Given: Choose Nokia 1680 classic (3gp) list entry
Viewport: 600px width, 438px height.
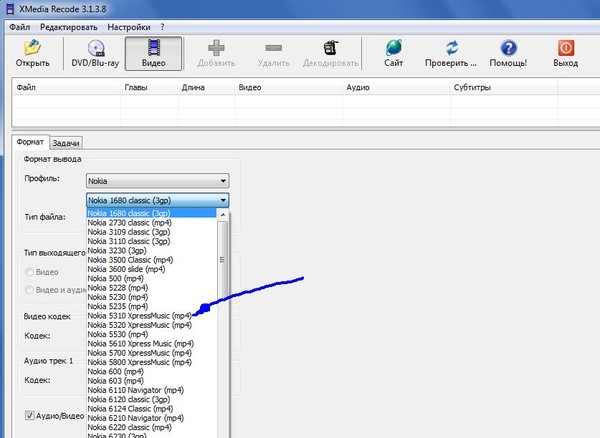Looking at the screenshot, I should [x=152, y=213].
